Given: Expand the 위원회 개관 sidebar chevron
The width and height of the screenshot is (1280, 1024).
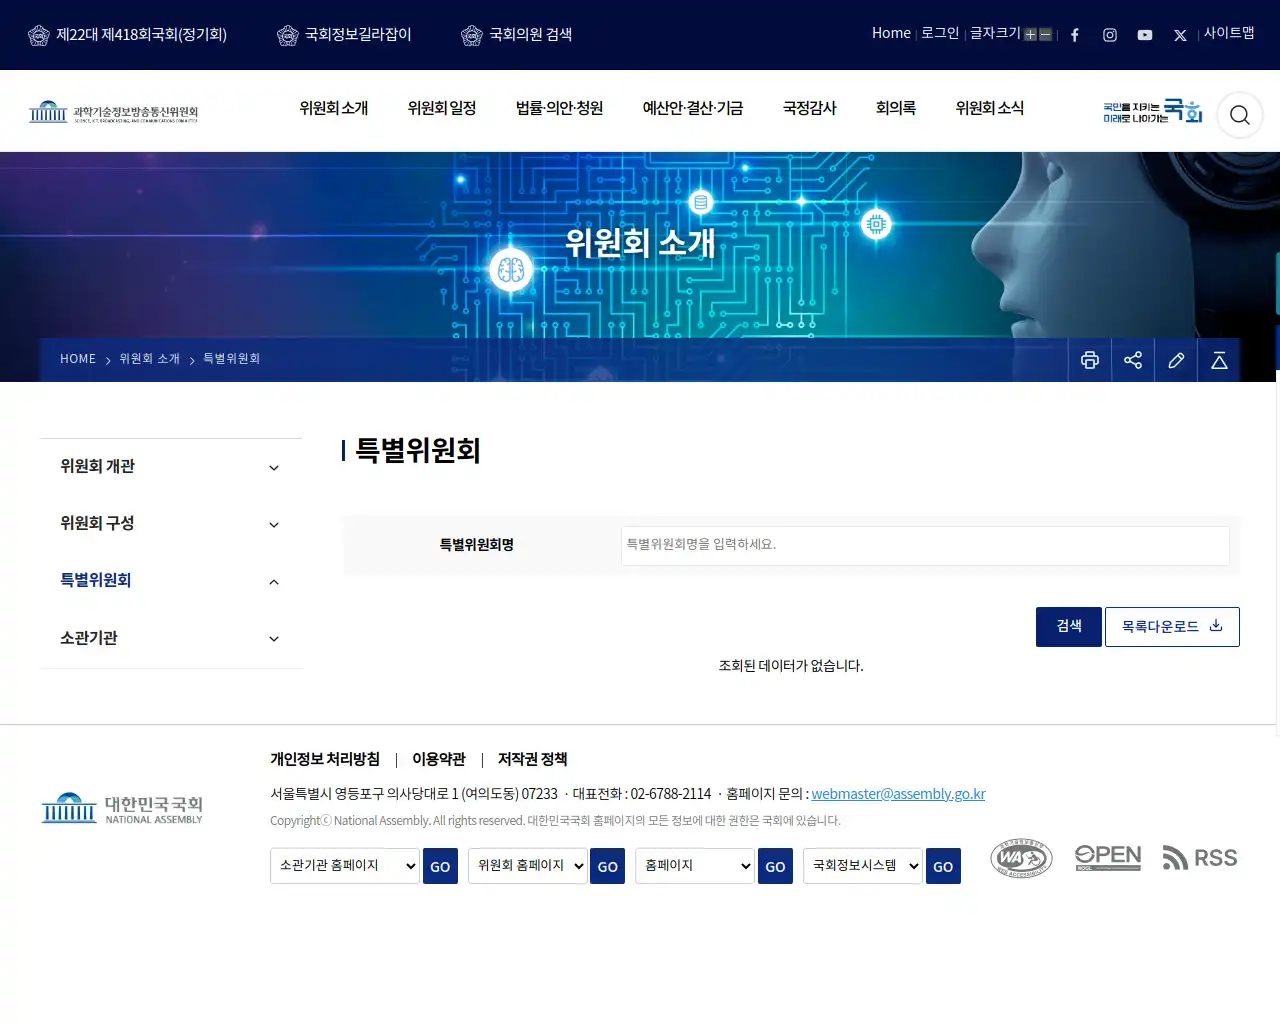Looking at the screenshot, I should [274, 468].
